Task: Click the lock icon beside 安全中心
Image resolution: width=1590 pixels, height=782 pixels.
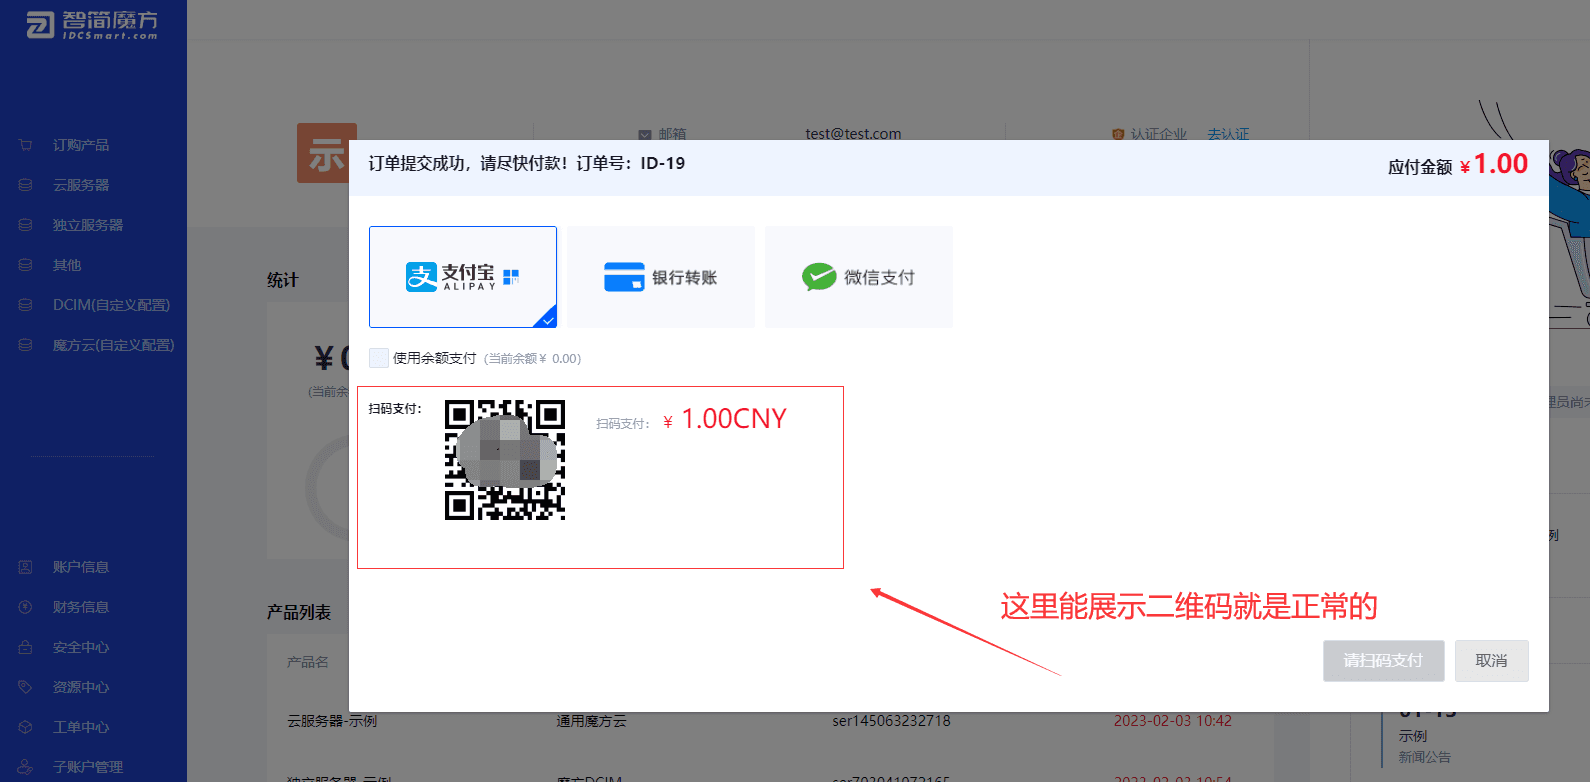Action: coord(26,647)
